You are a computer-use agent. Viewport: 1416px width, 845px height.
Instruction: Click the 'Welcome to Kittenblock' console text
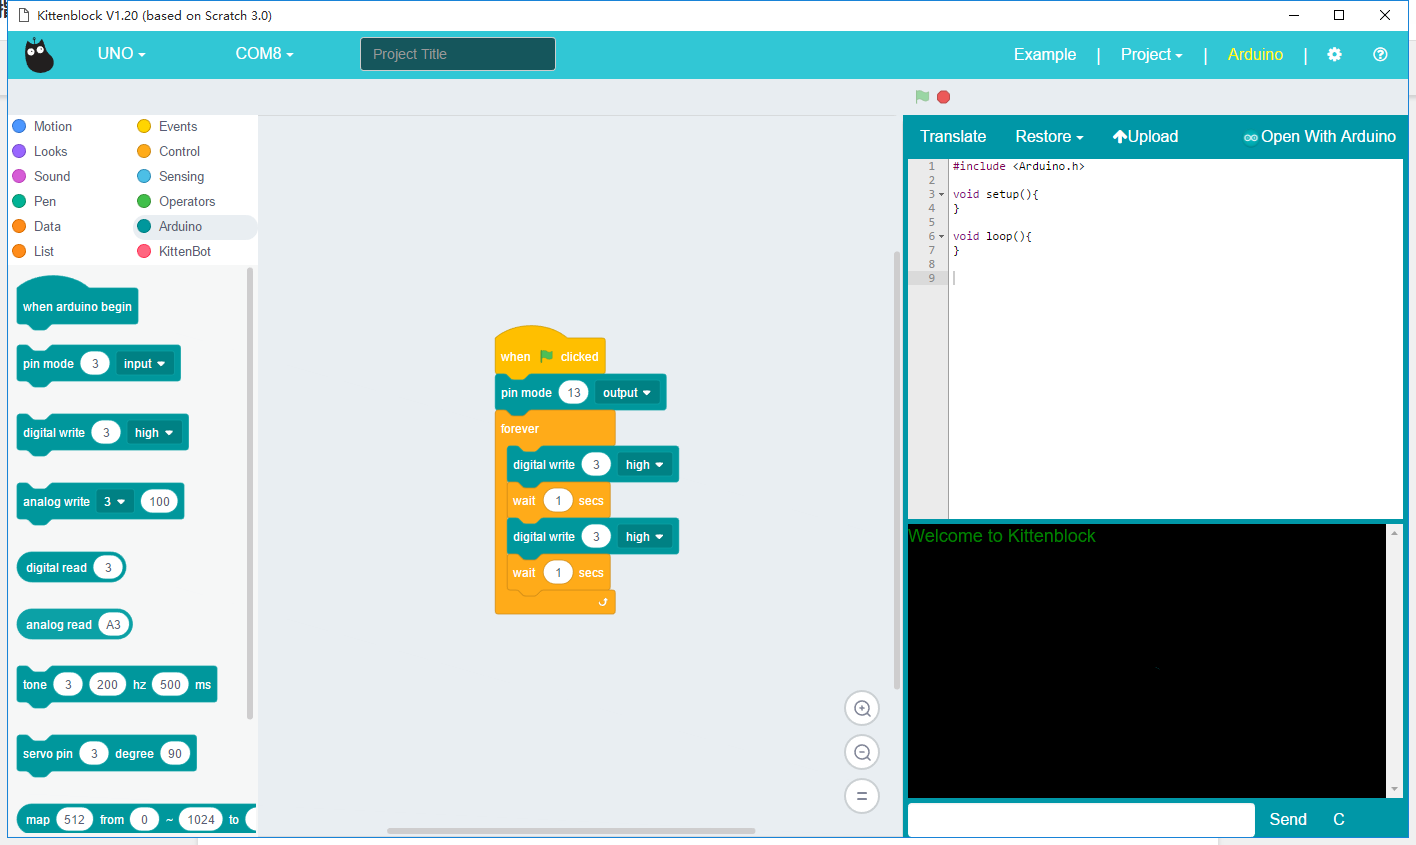1001,536
